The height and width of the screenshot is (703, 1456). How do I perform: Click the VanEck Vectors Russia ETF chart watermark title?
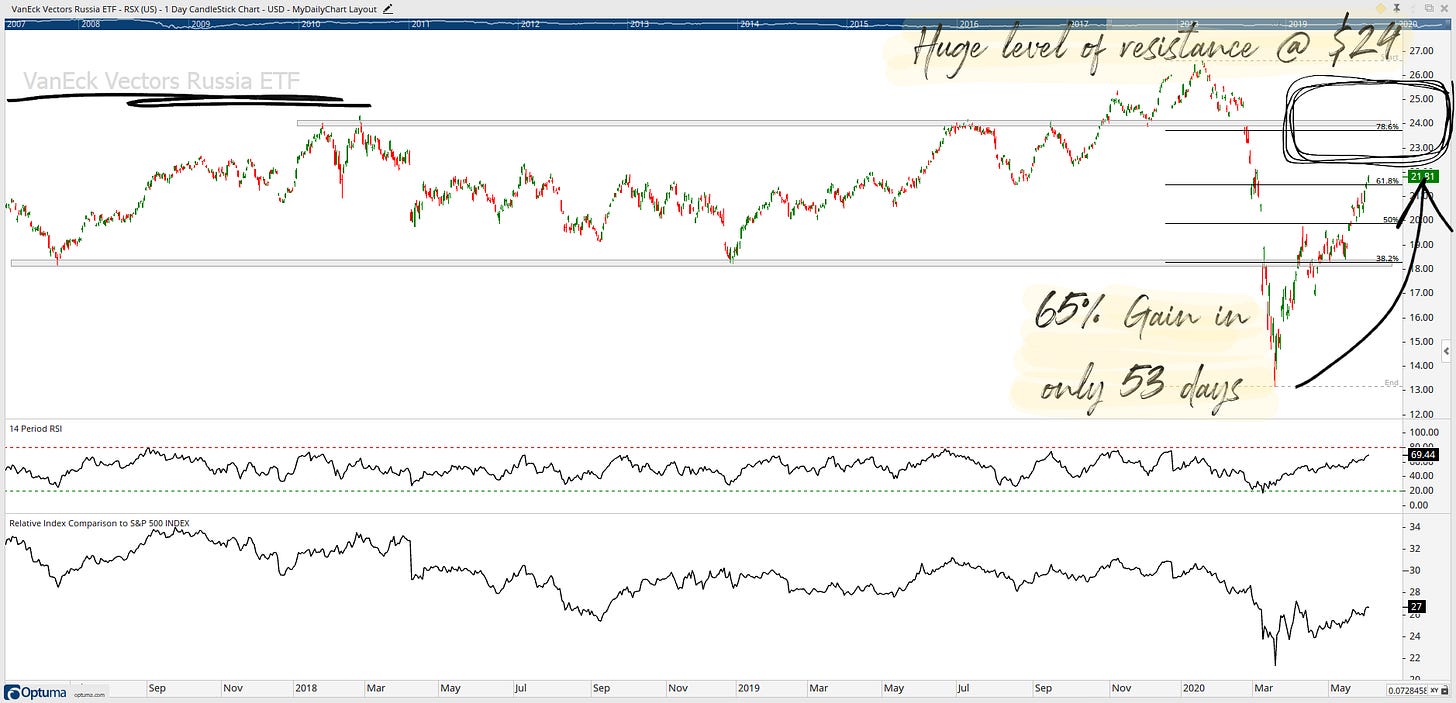click(161, 80)
